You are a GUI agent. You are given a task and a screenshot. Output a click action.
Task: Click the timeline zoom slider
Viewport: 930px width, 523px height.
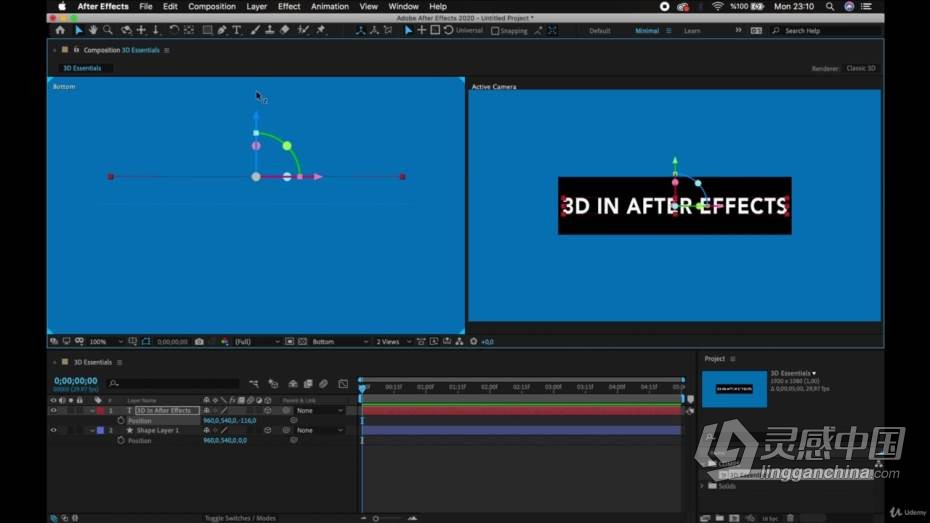point(388,518)
